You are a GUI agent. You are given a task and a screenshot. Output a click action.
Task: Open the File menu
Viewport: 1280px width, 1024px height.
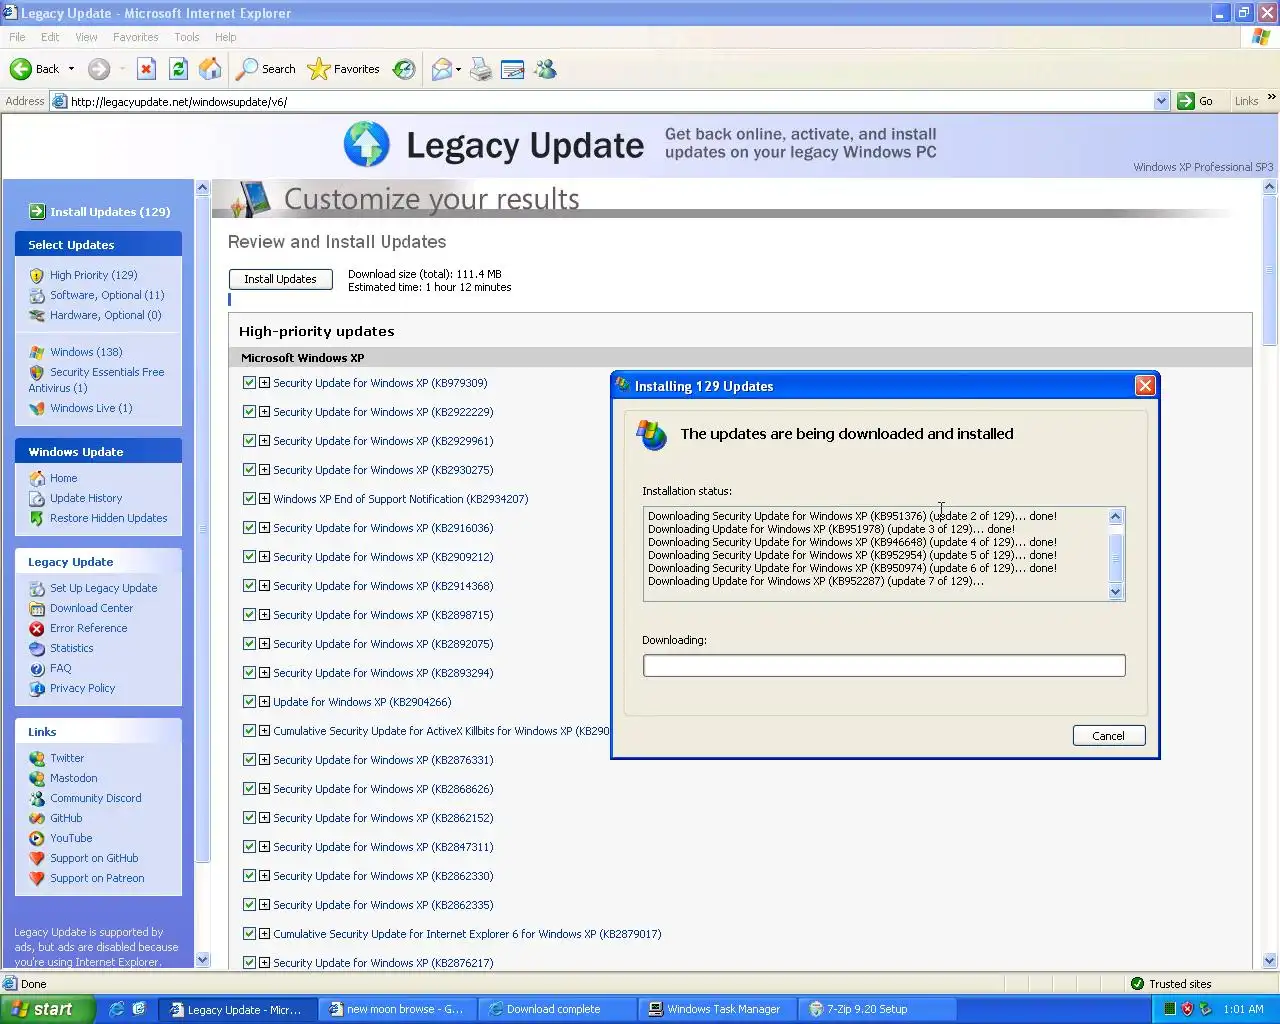[17, 37]
